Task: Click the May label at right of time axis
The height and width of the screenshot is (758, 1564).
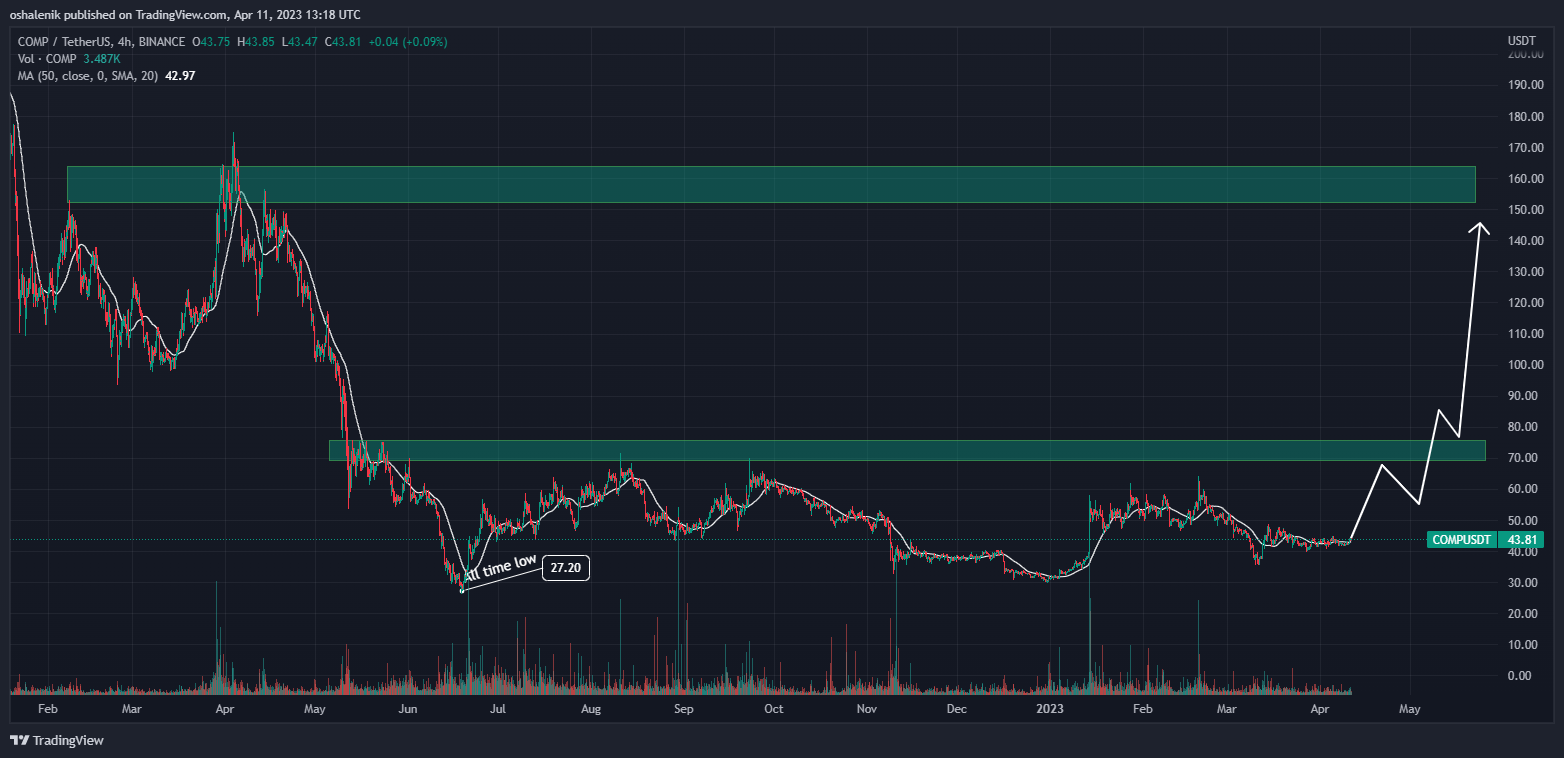Action: click(1409, 709)
